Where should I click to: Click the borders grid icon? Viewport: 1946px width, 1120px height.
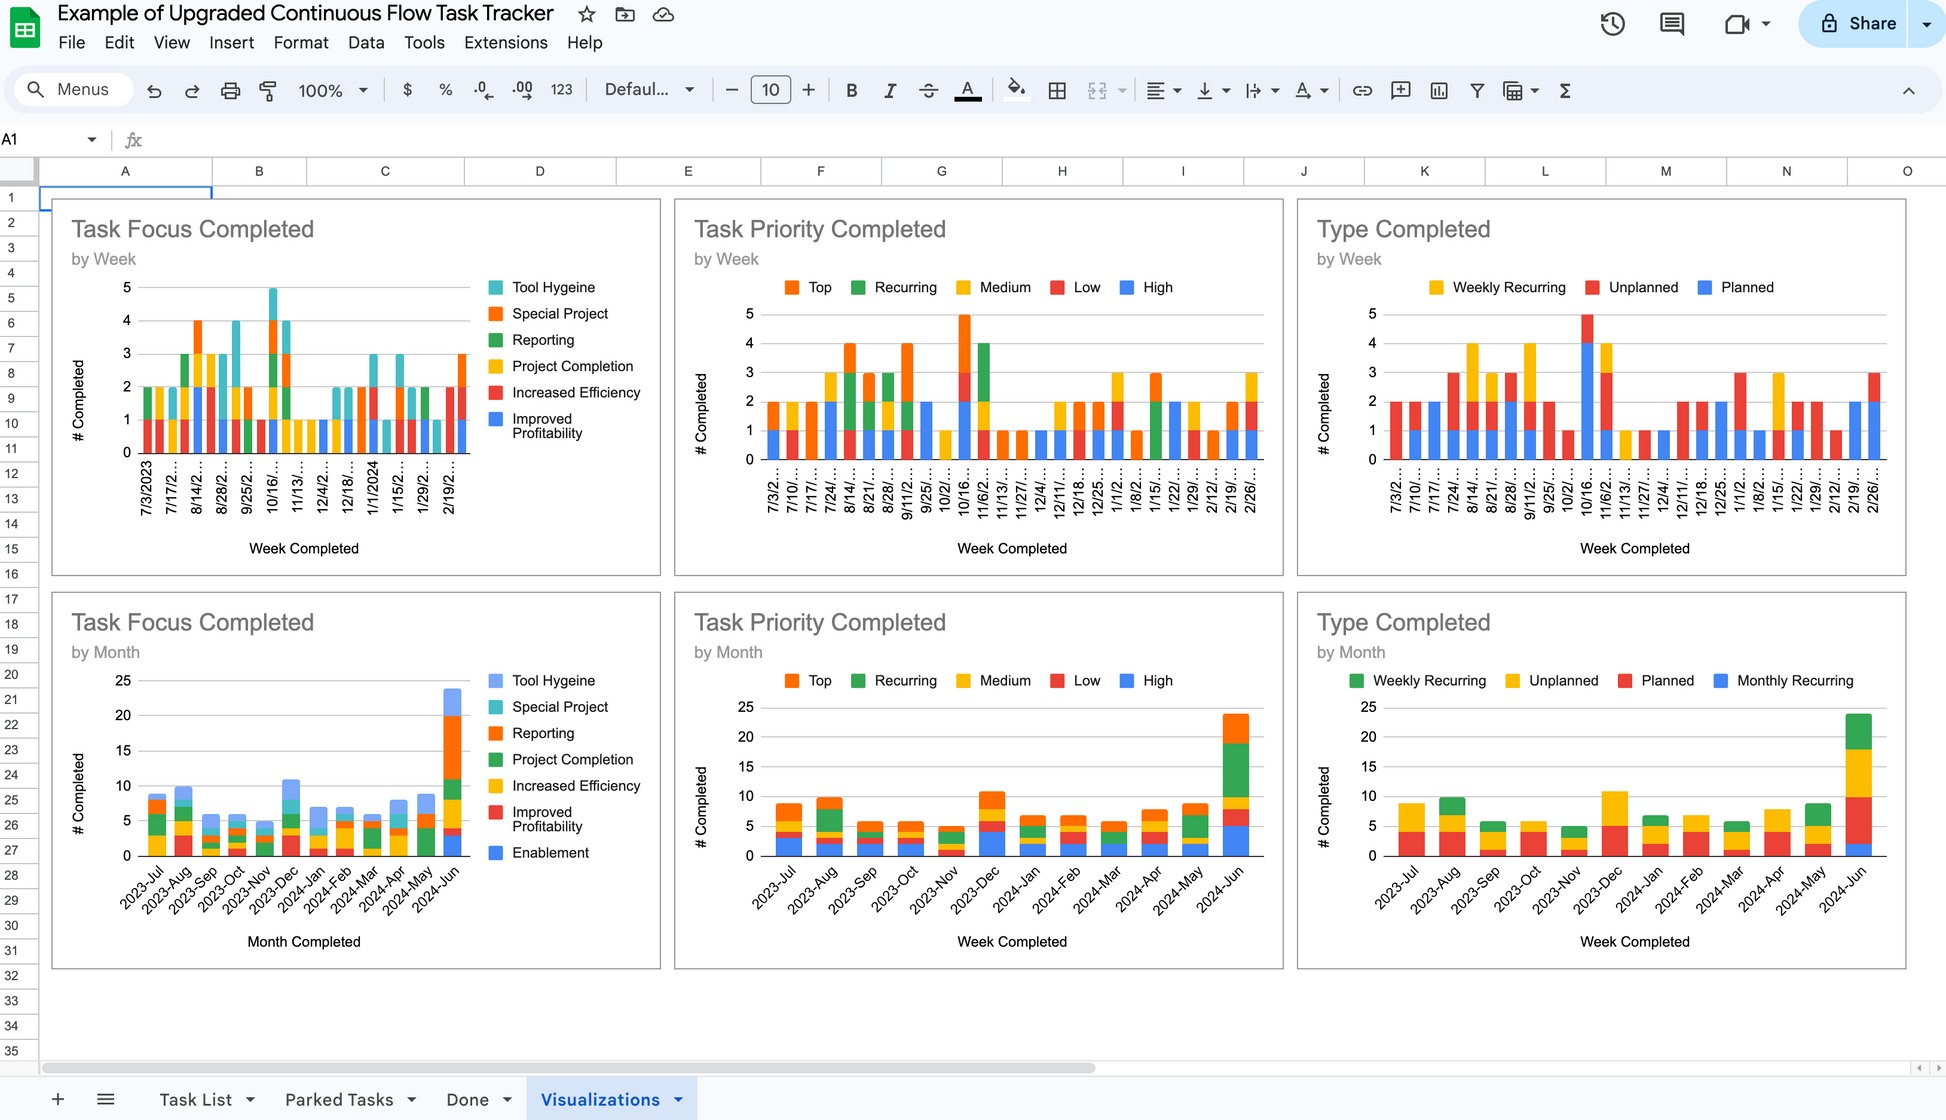pyautogui.click(x=1057, y=91)
